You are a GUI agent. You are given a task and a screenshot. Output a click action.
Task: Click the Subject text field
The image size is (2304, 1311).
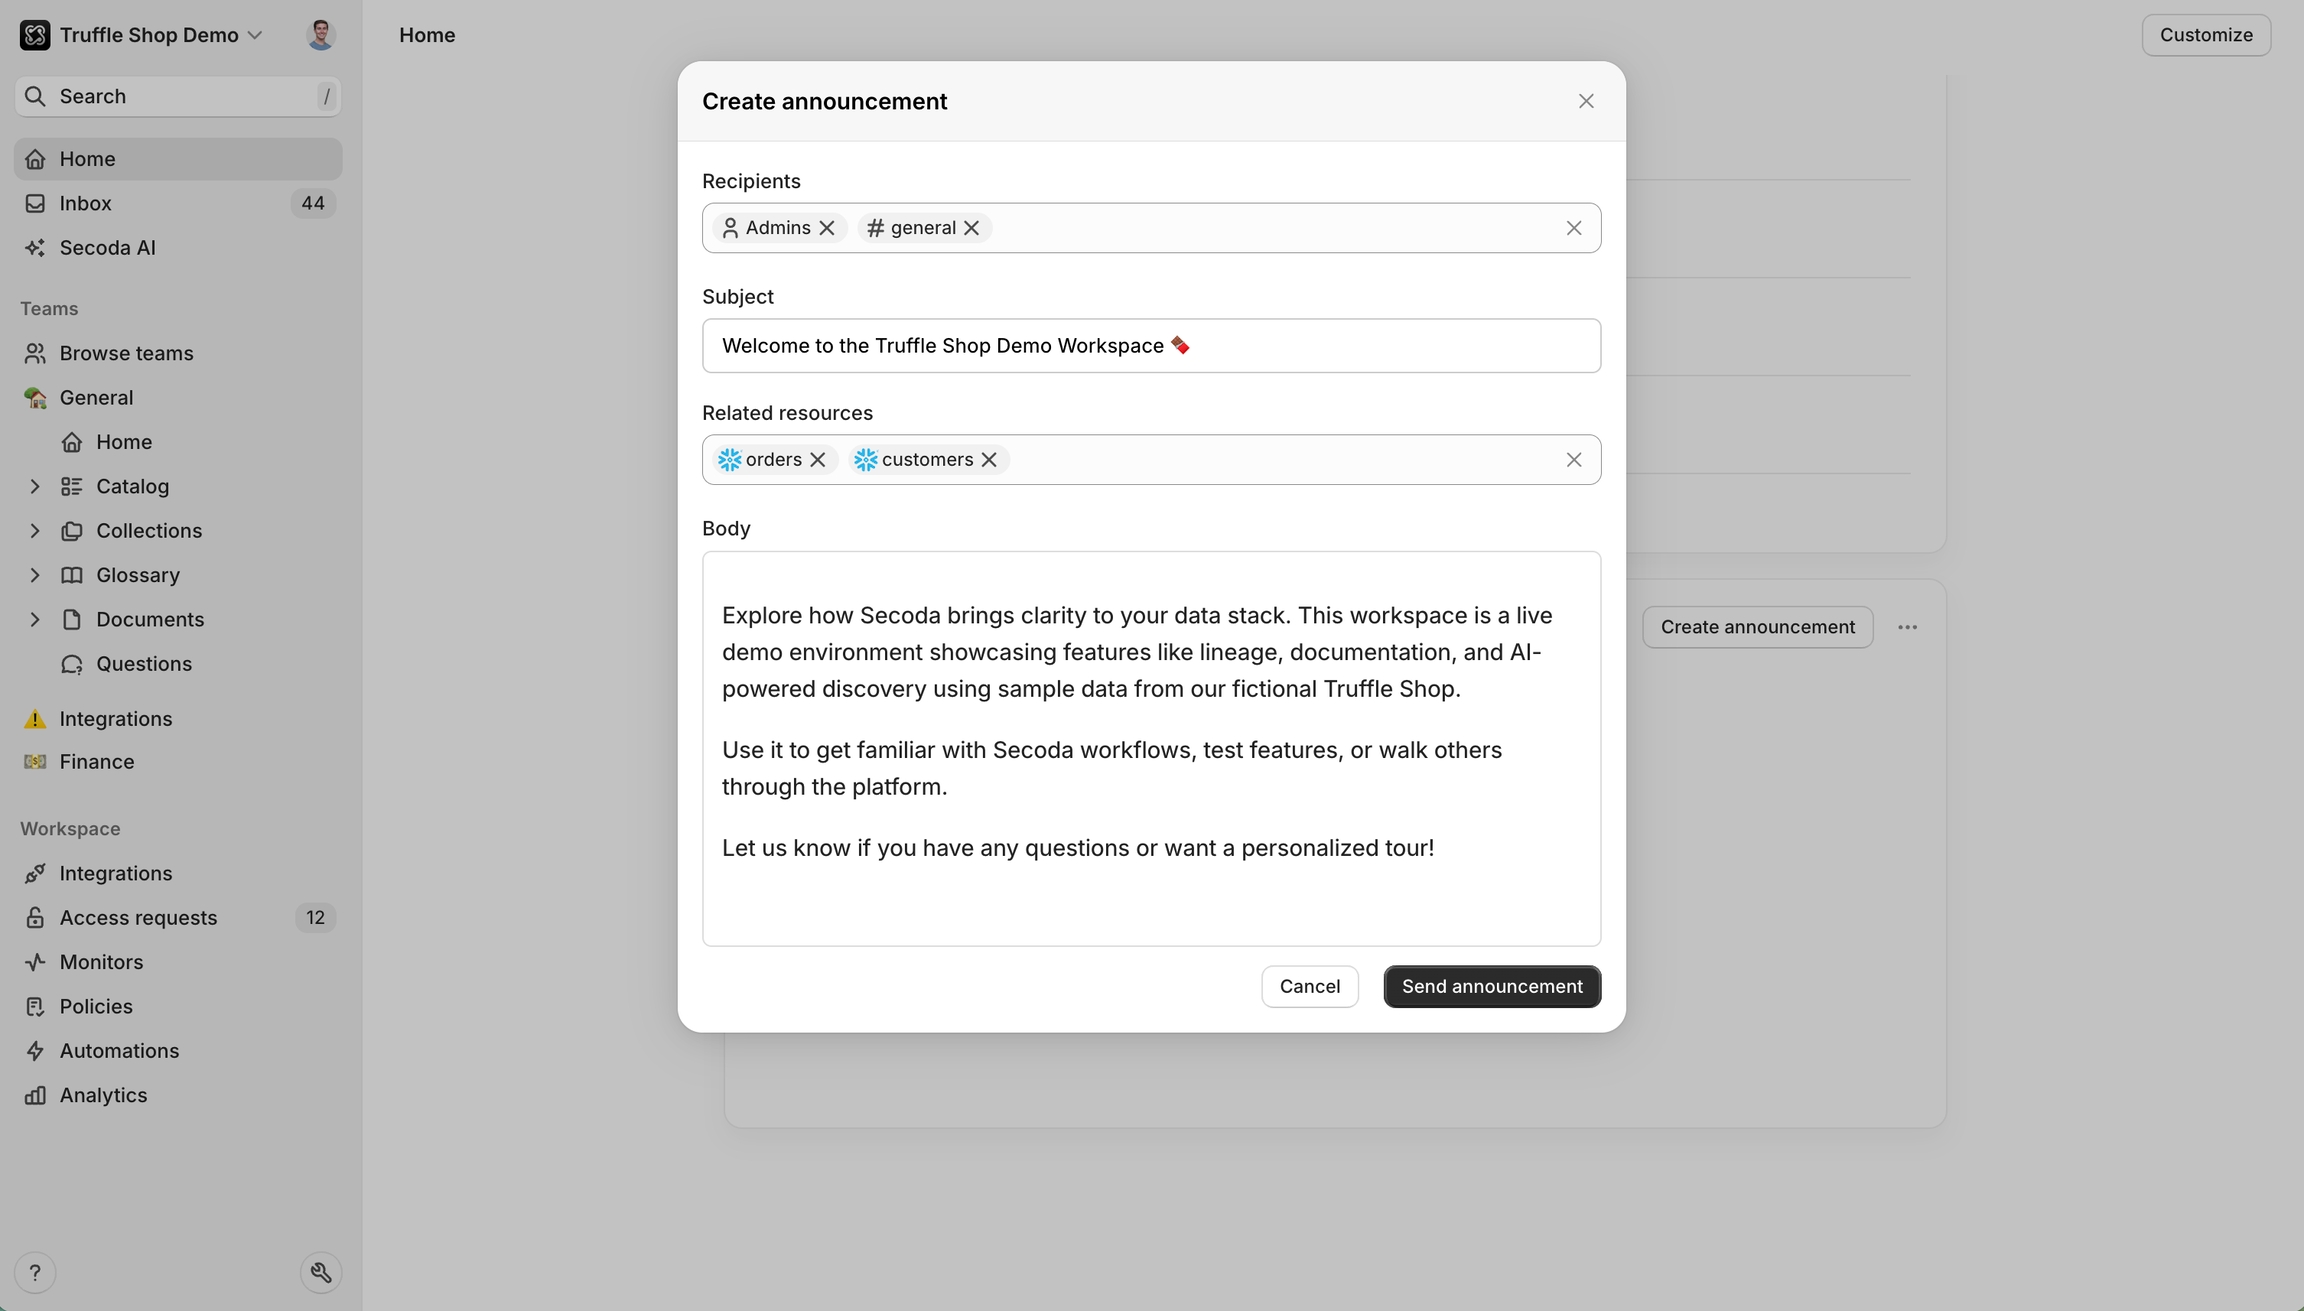1151,345
